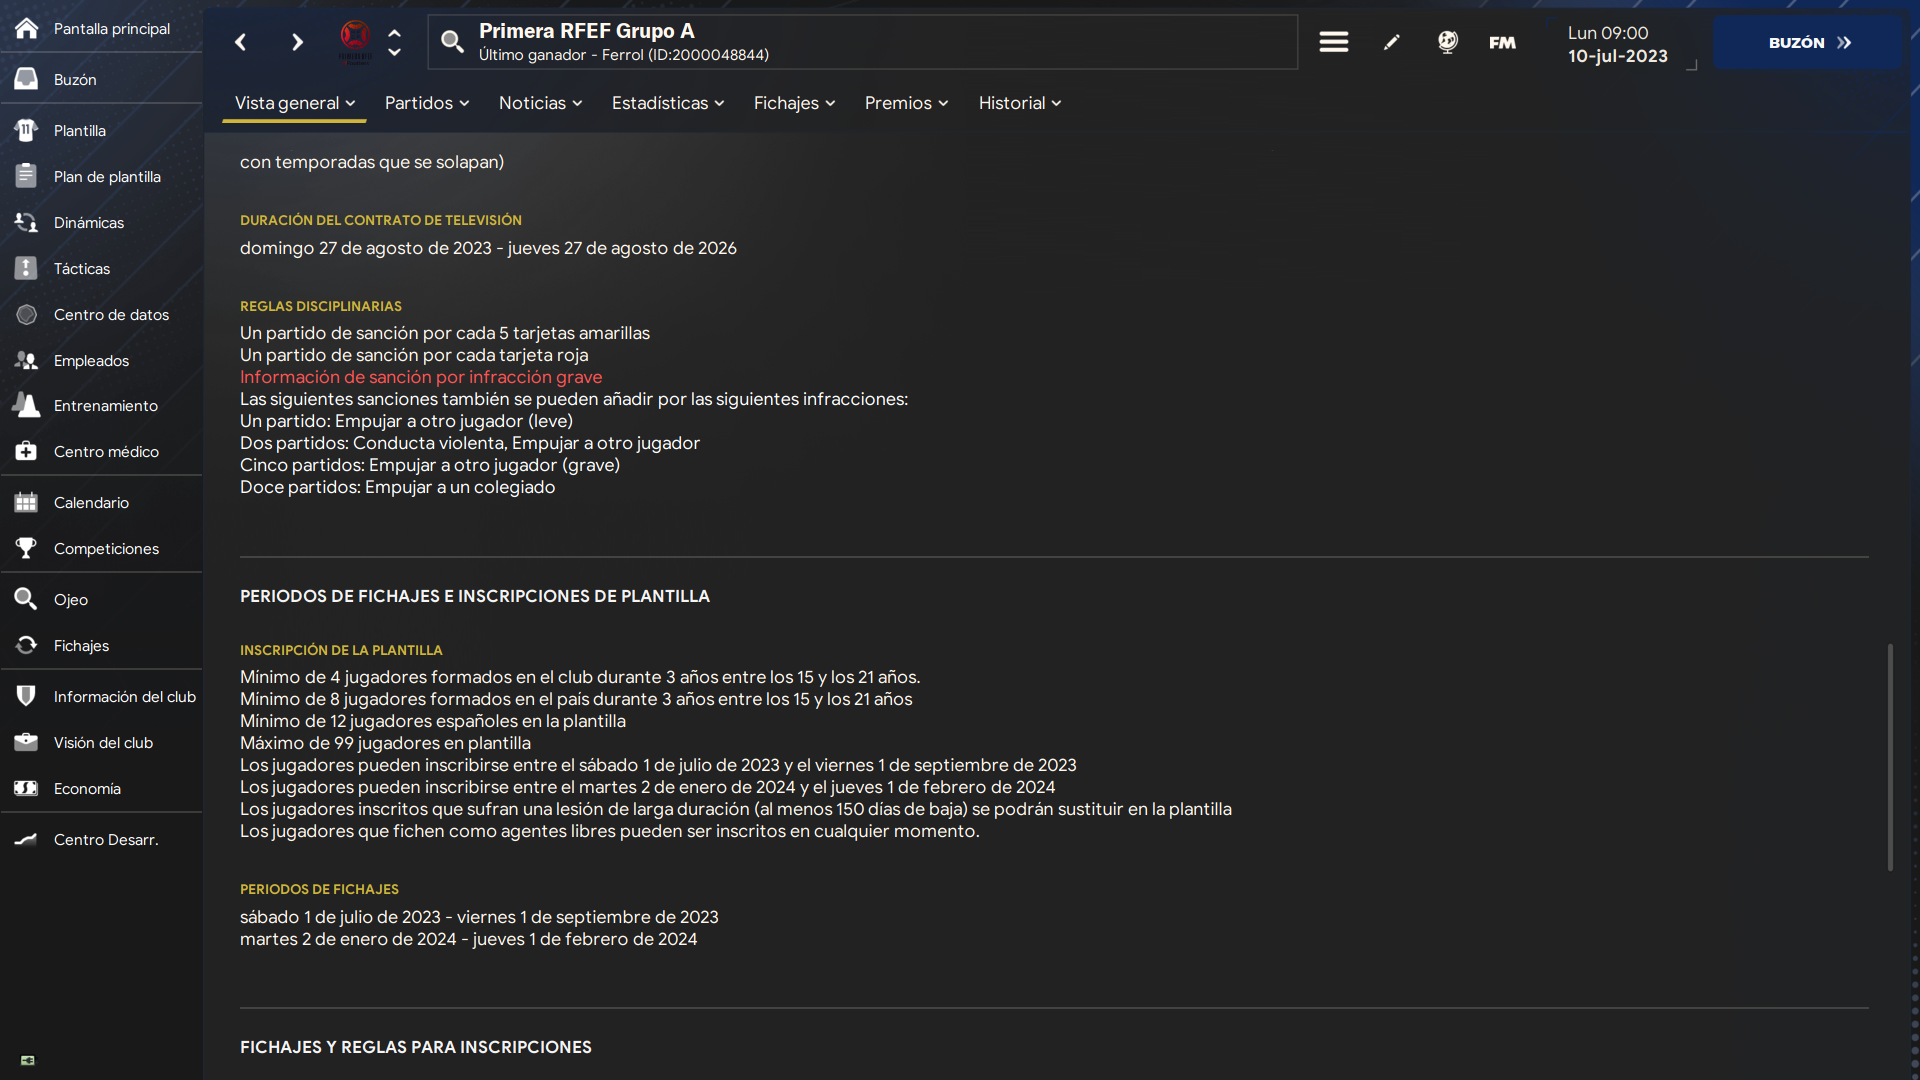Click the red club badge icon

[355, 40]
